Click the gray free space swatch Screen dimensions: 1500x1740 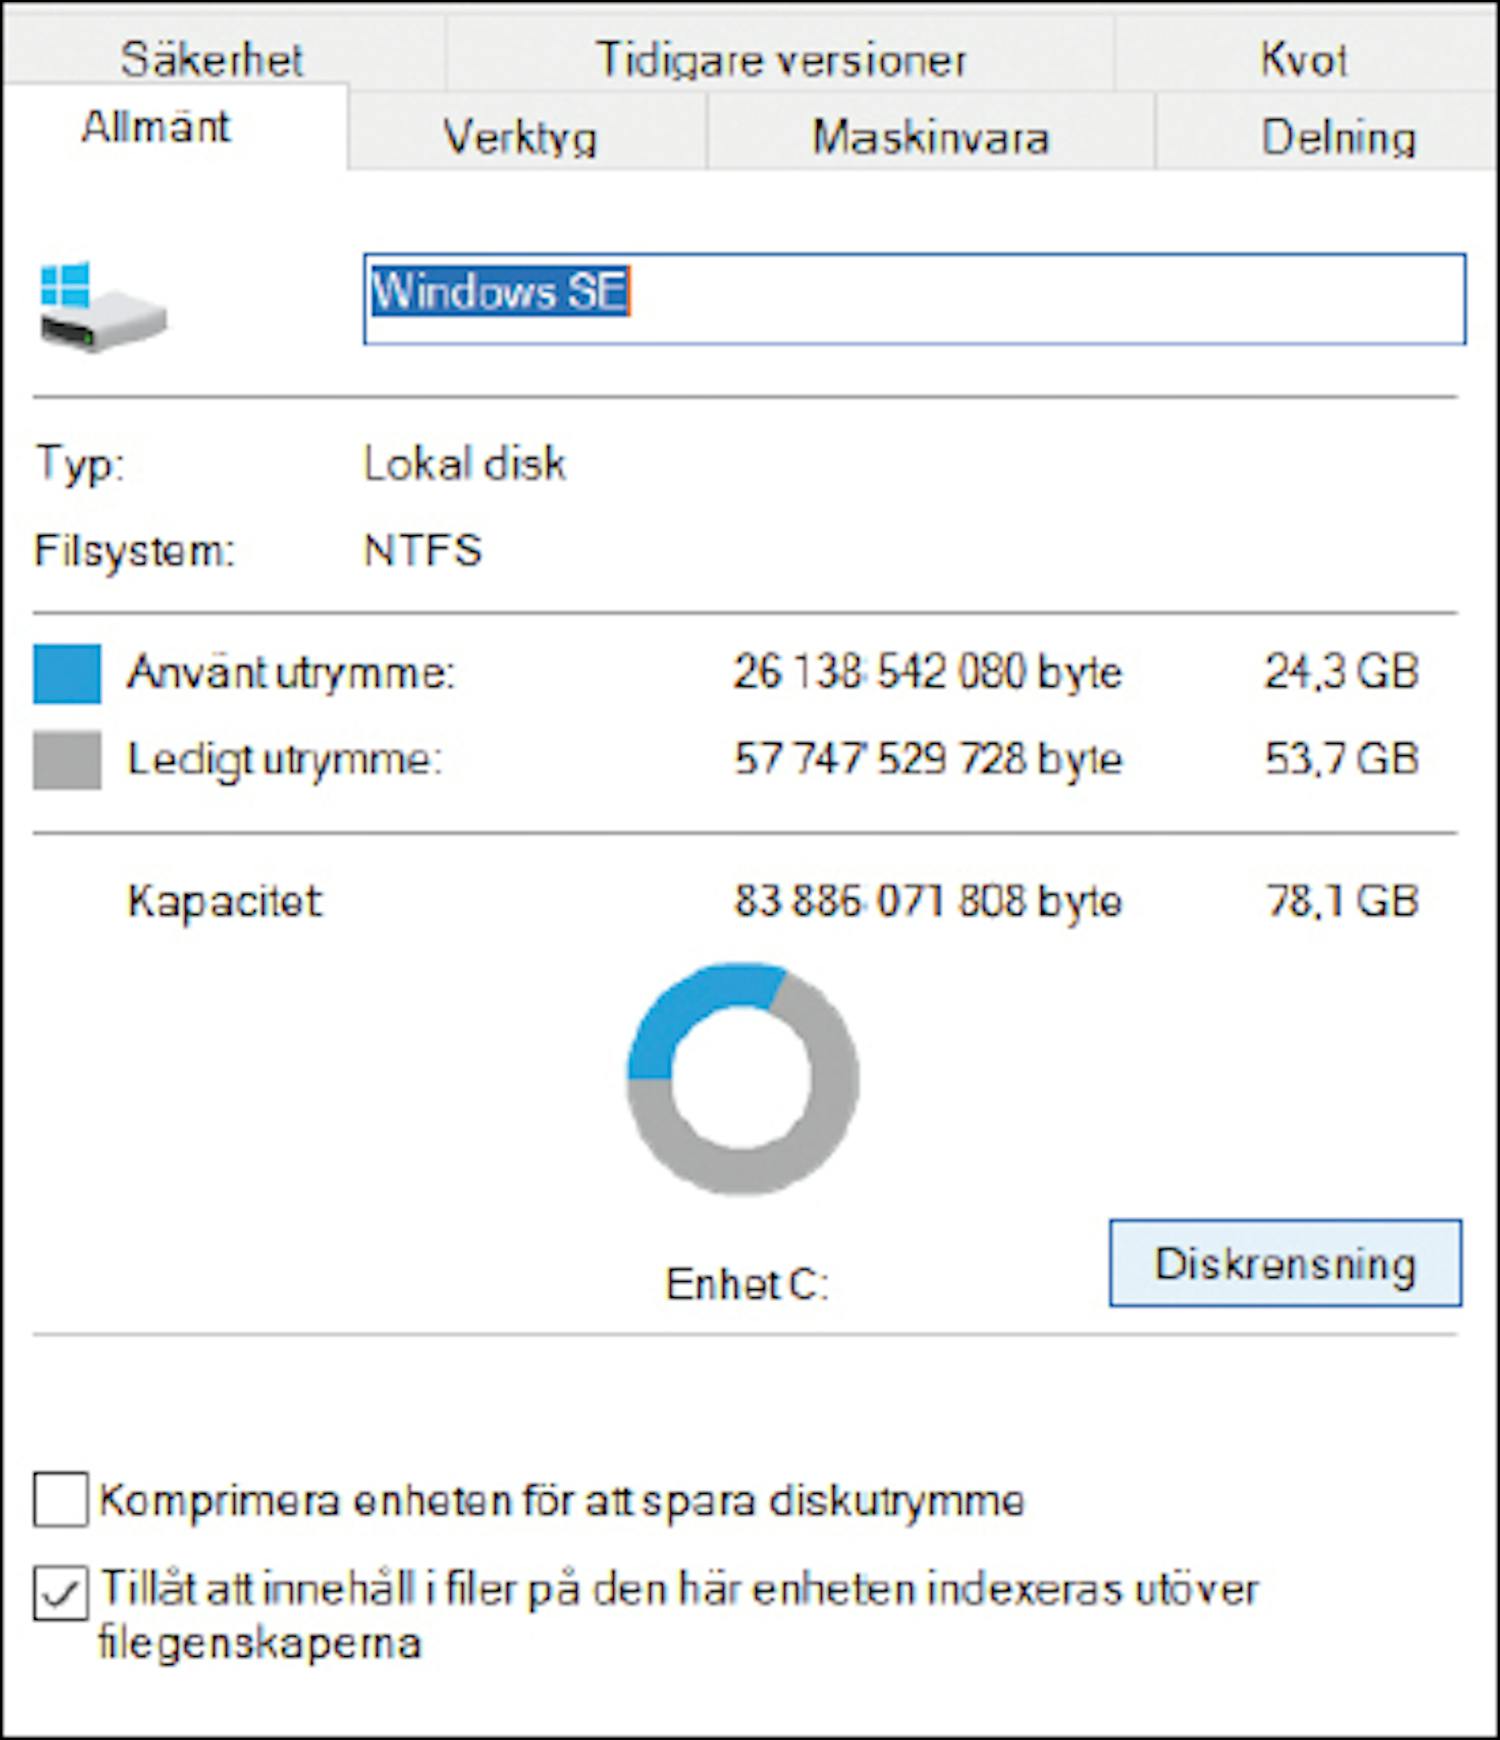click(x=67, y=760)
